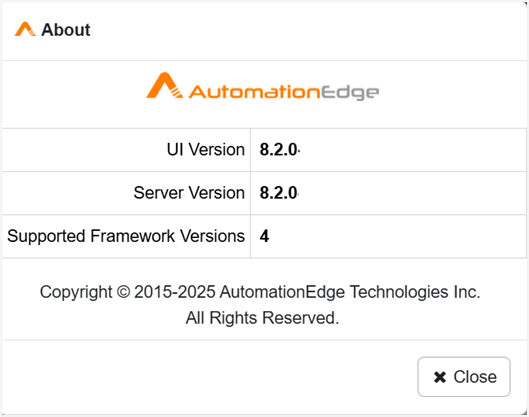Click the word Close on the button

click(475, 377)
